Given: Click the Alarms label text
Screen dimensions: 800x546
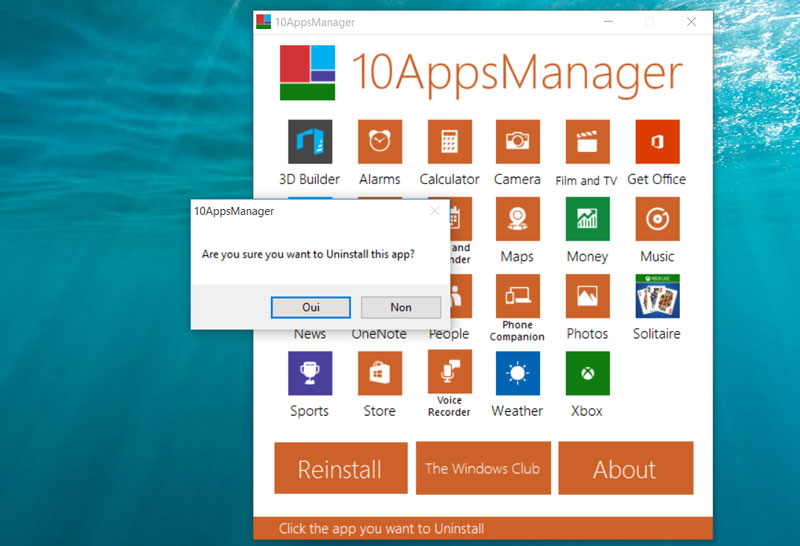Looking at the screenshot, I should (x=380, y=179).
